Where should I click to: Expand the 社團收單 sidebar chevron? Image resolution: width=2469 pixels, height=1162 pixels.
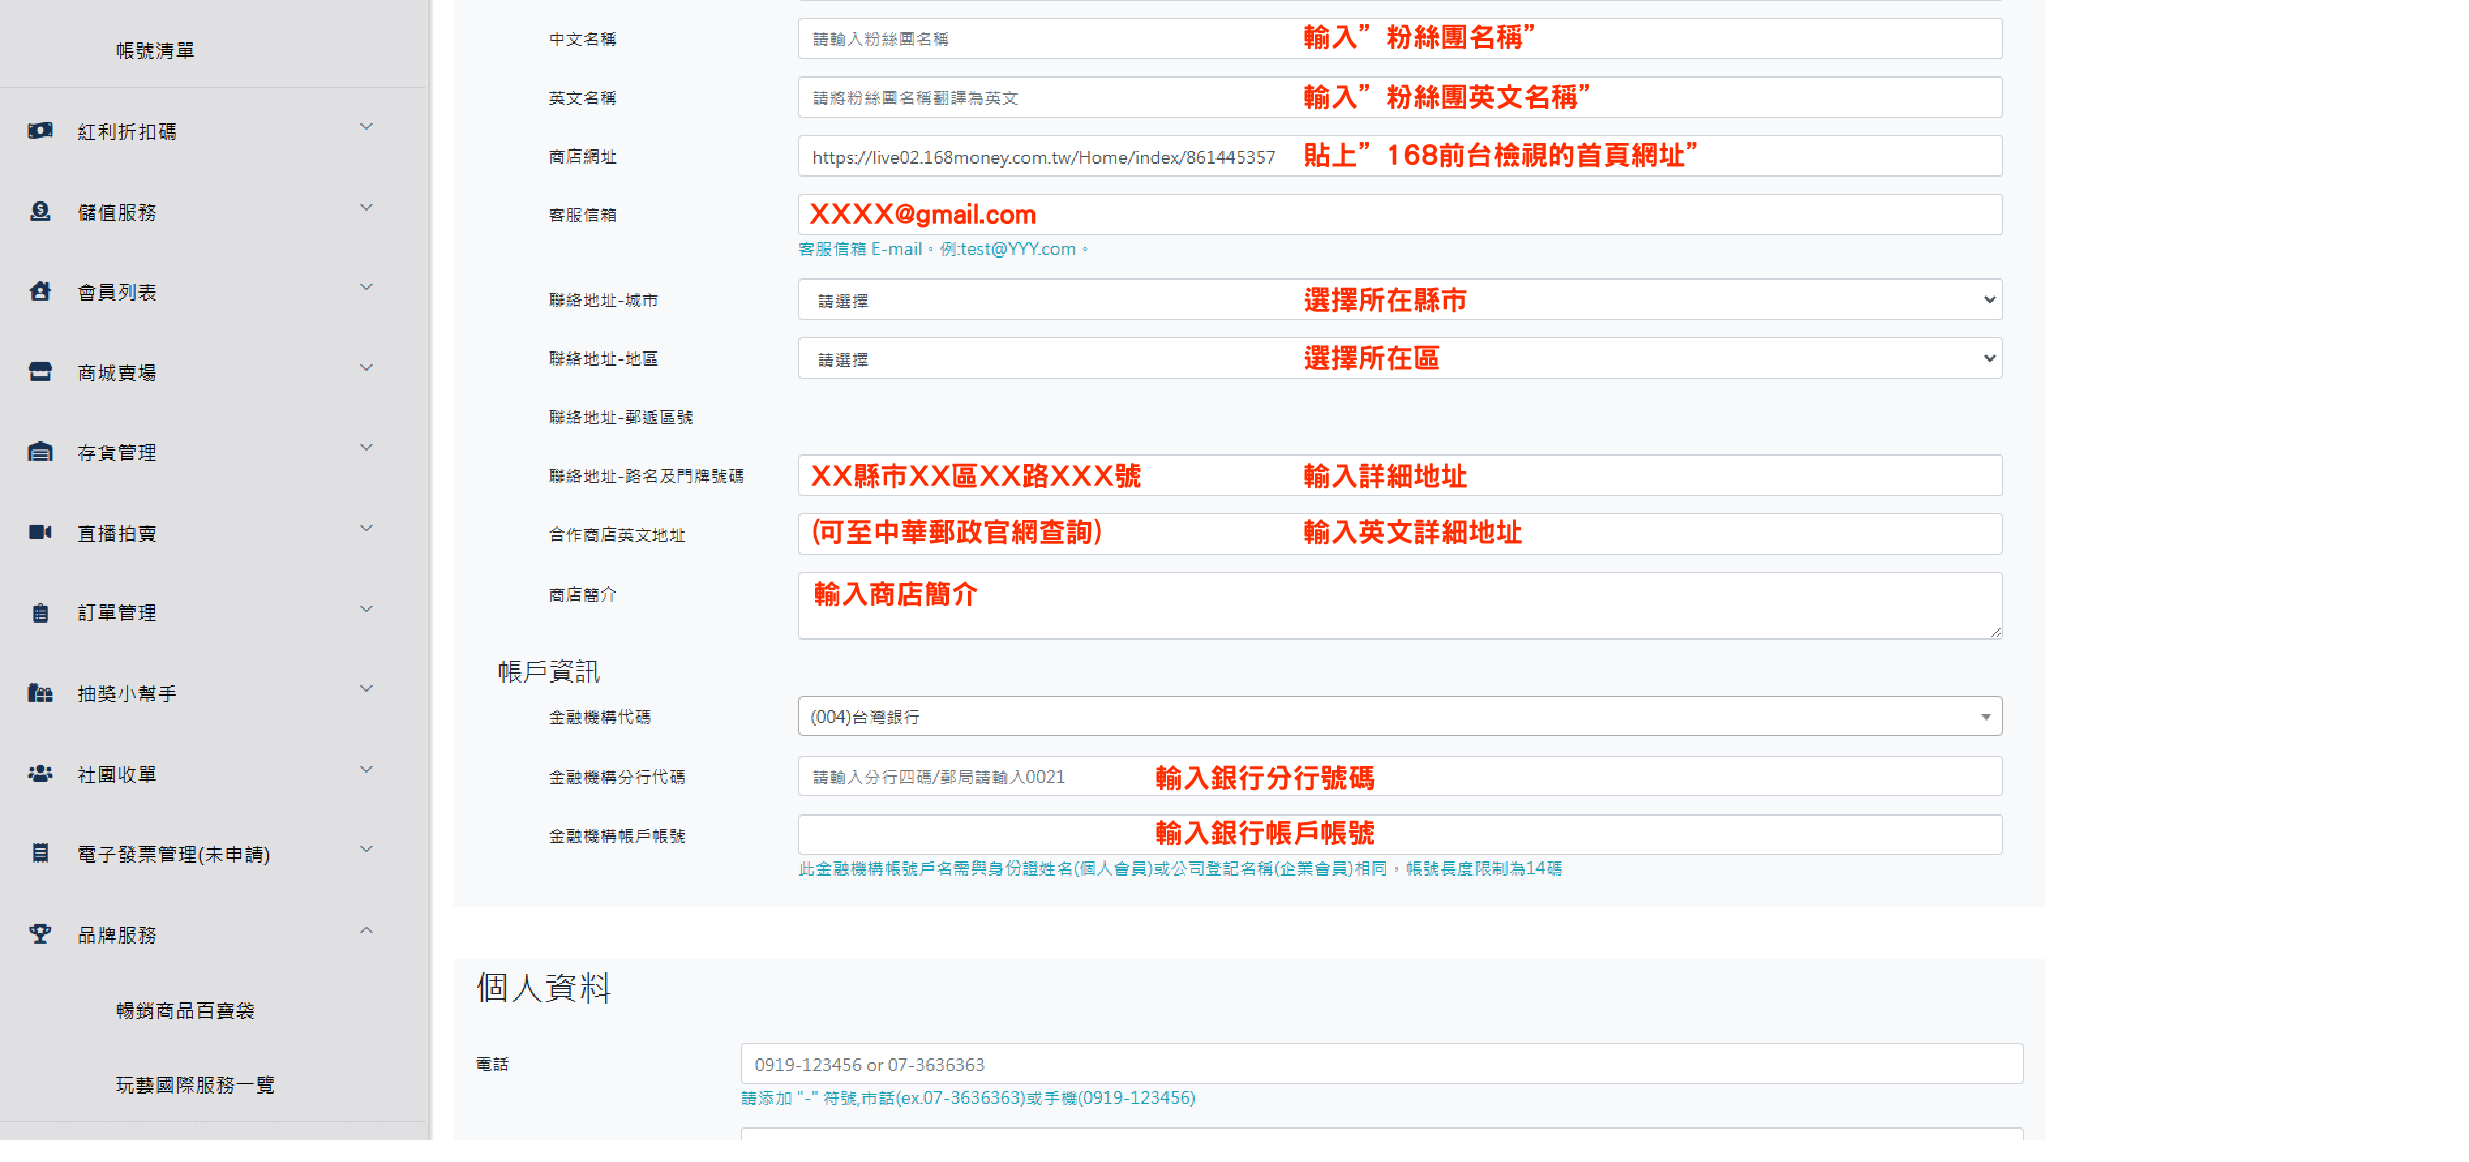(x=366, y=770)
